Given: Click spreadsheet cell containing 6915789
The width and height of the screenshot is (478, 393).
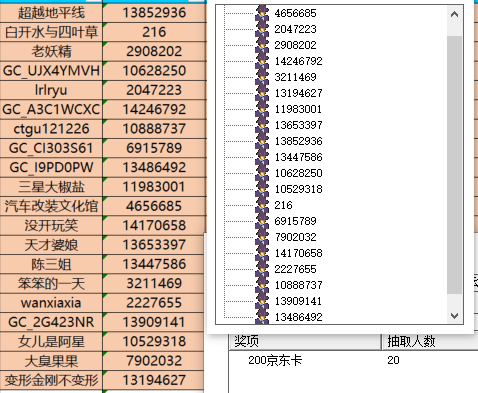Looking at the screenshot, I should (154, 148).
